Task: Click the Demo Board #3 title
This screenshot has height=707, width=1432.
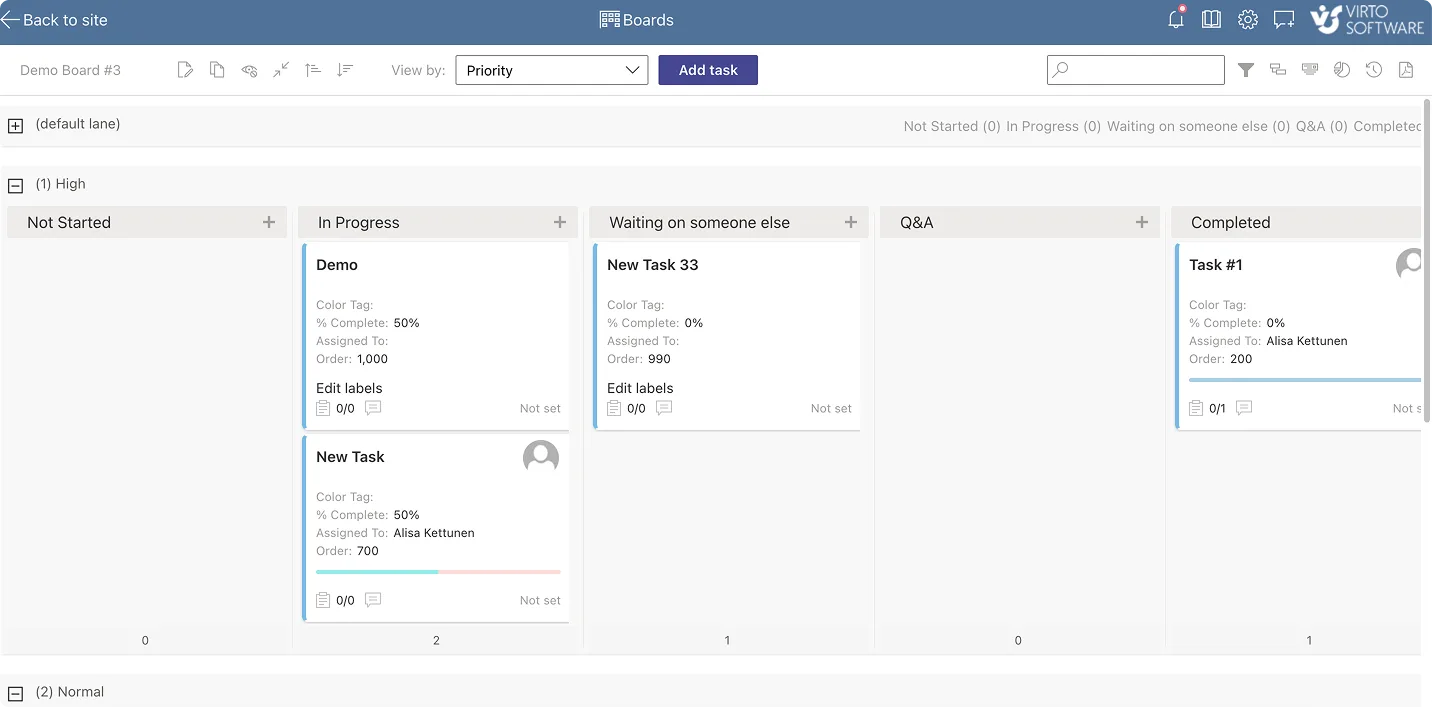Action: click(x=70, y=70)
